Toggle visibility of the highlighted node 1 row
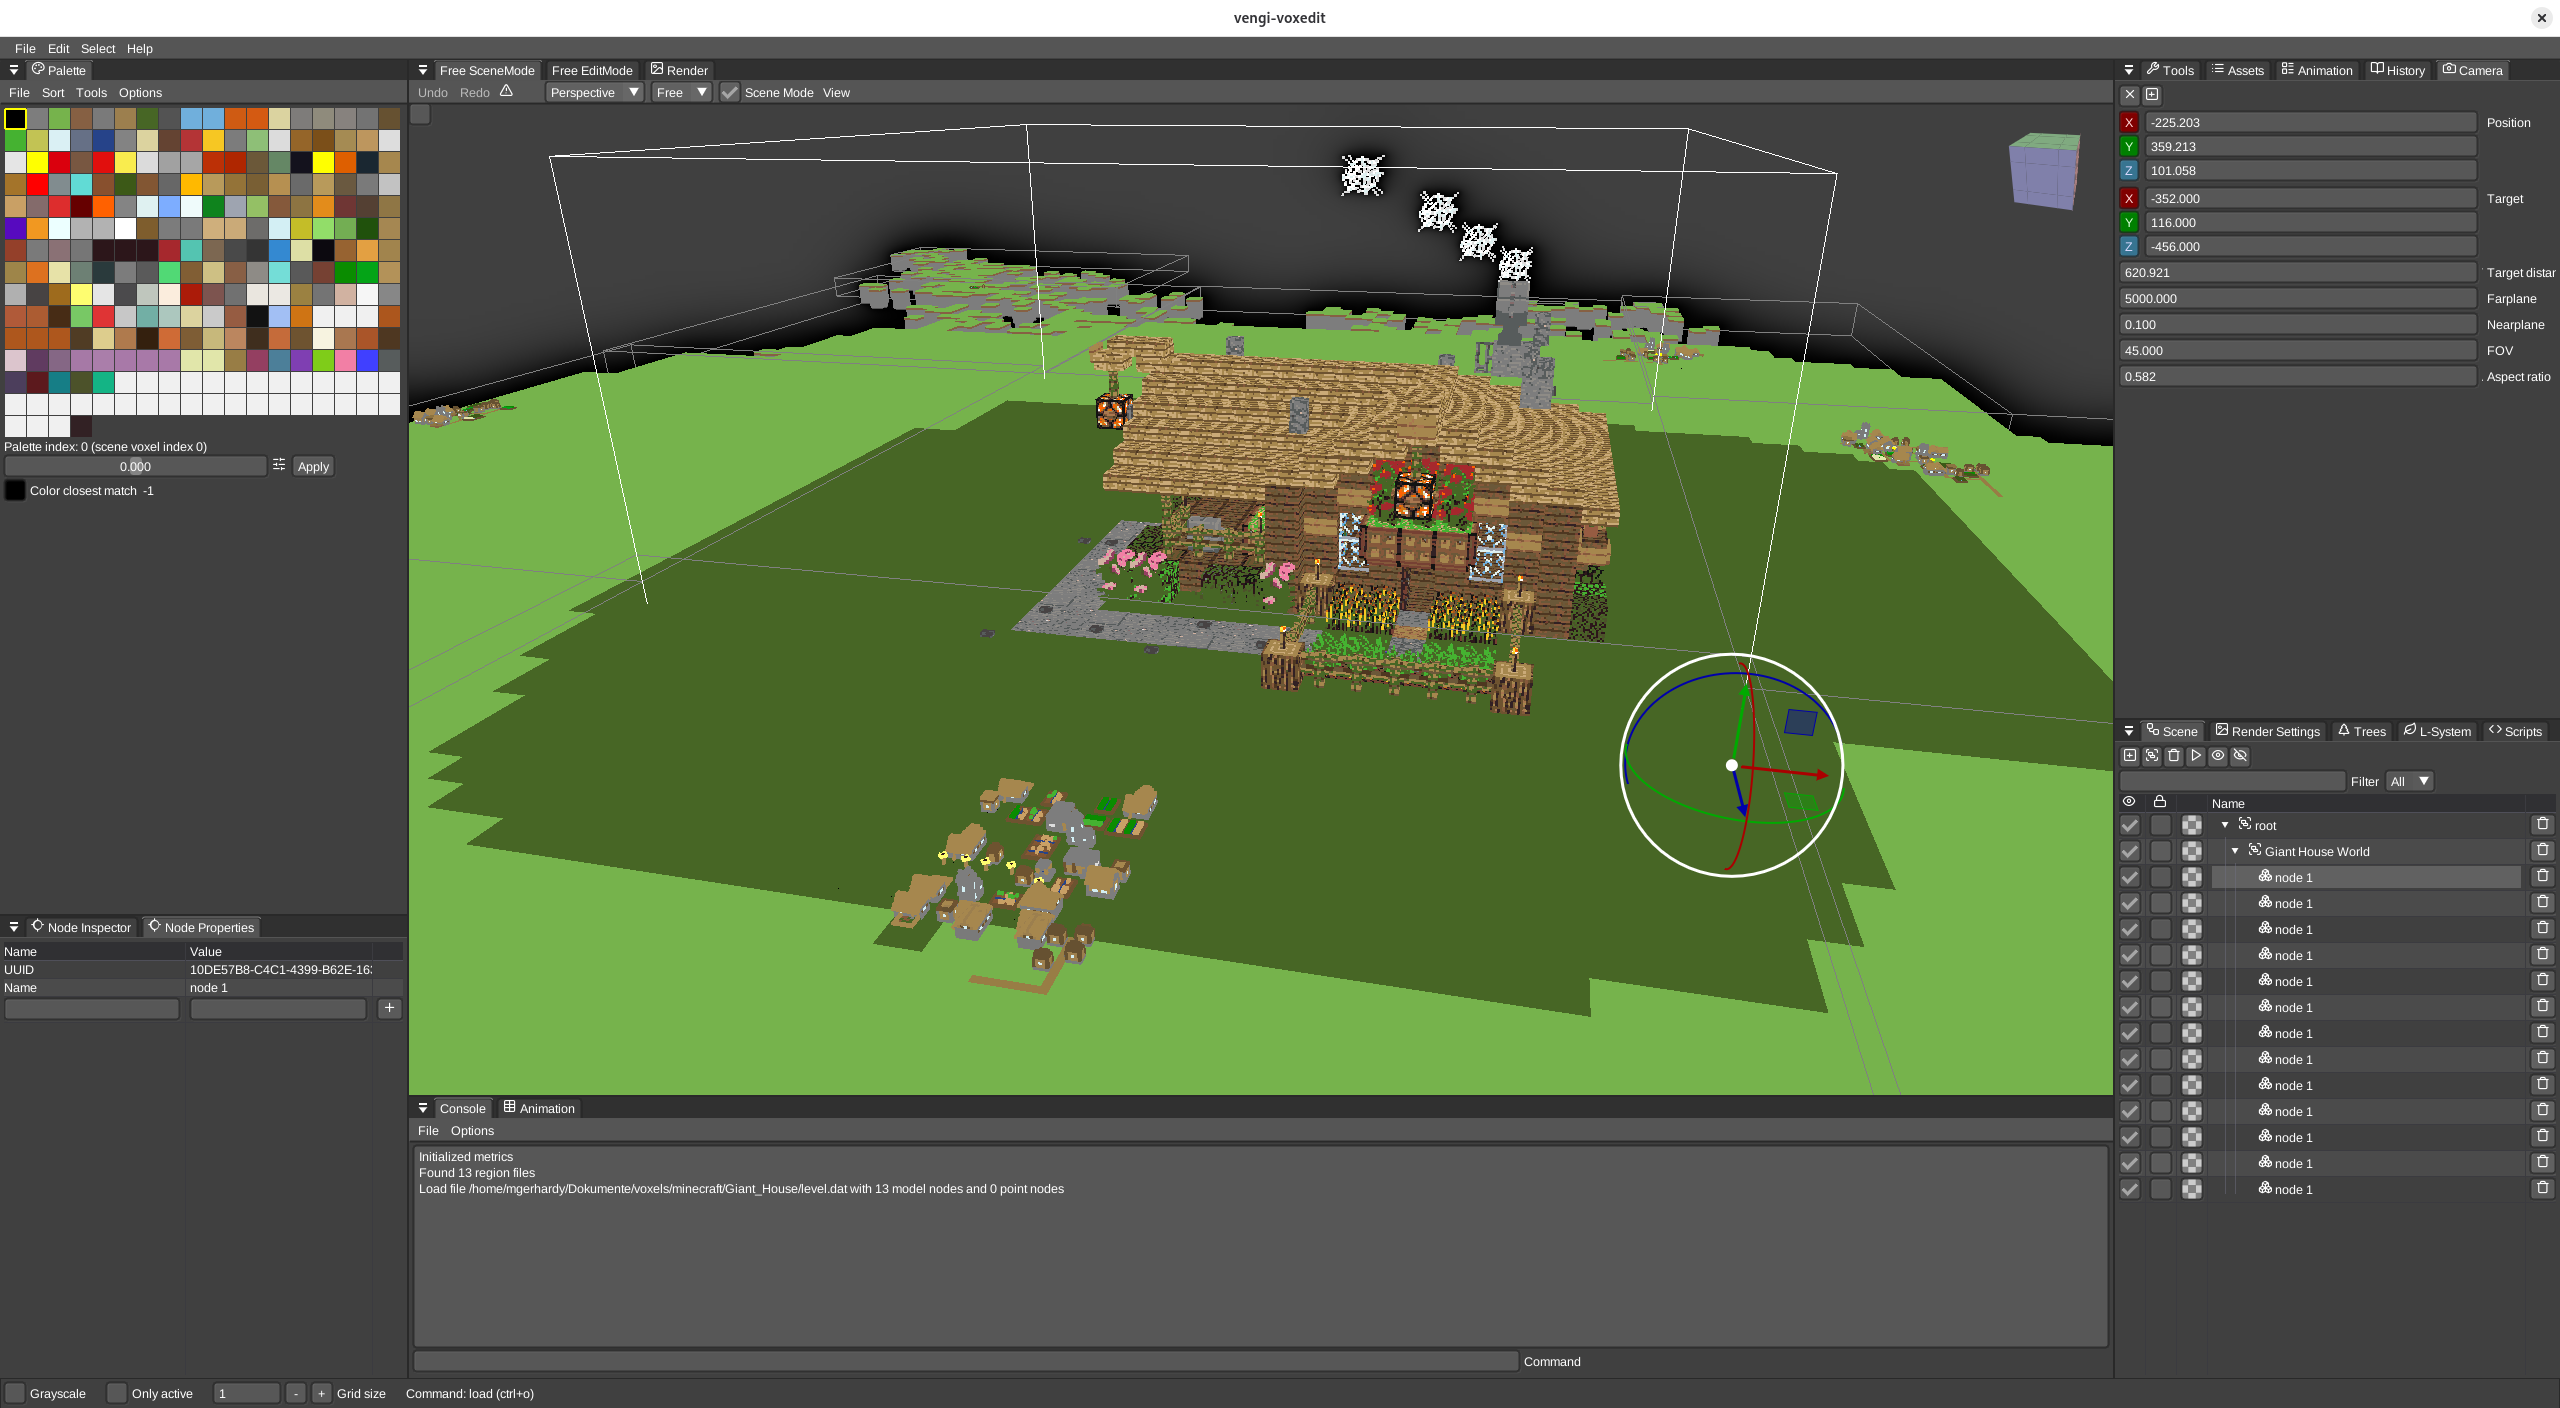This screenshot has width=2560, height=1408. click(x=2130, y=877)
